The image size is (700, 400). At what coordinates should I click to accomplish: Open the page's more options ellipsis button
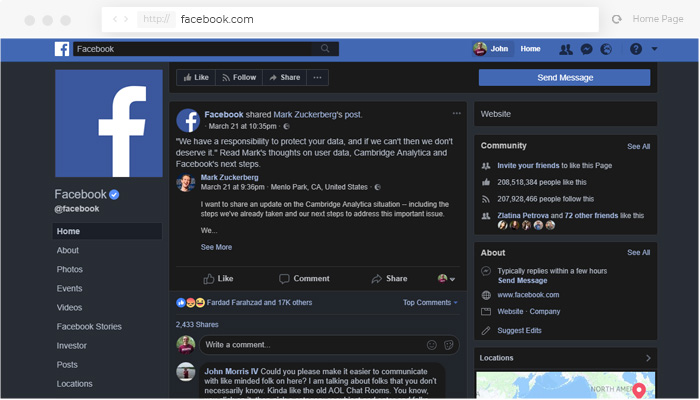[317, 77]
